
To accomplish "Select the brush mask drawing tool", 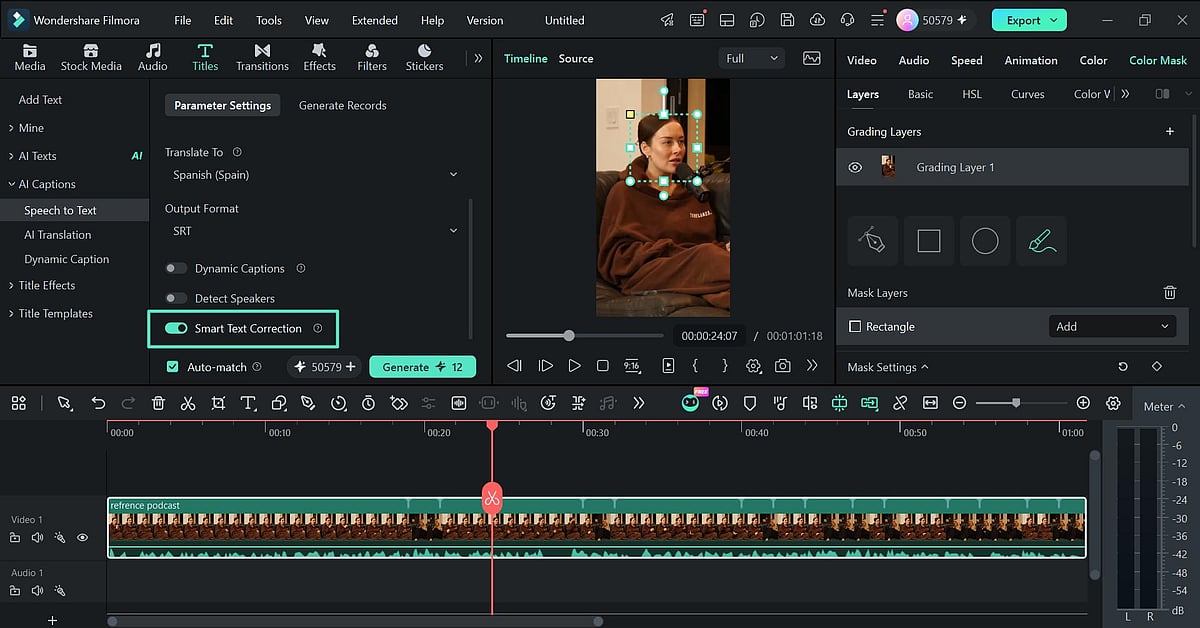I will (x=1041, y=241).
